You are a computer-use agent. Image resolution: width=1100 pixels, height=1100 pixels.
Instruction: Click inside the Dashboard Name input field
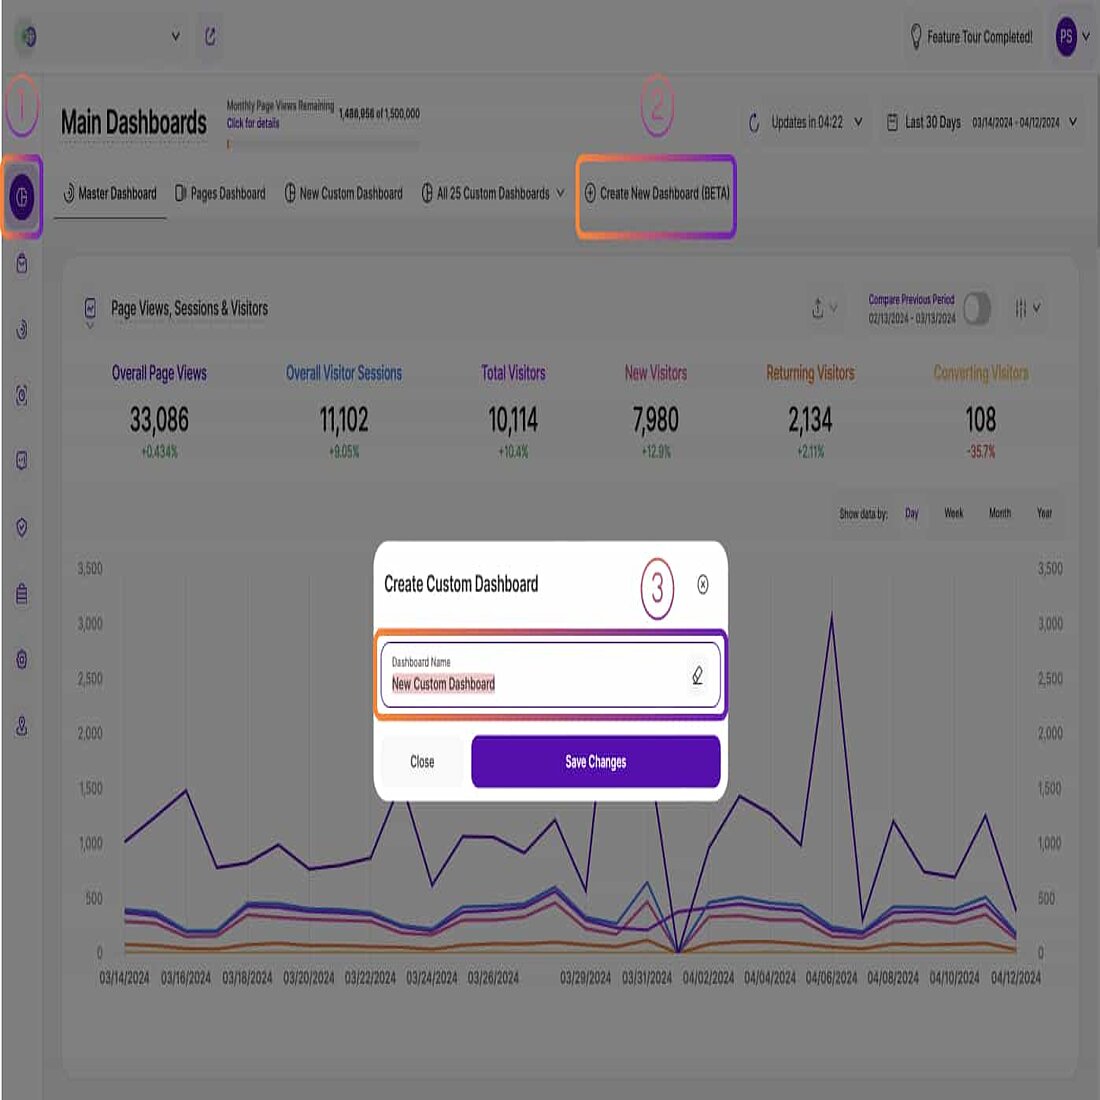click(530, 684)
